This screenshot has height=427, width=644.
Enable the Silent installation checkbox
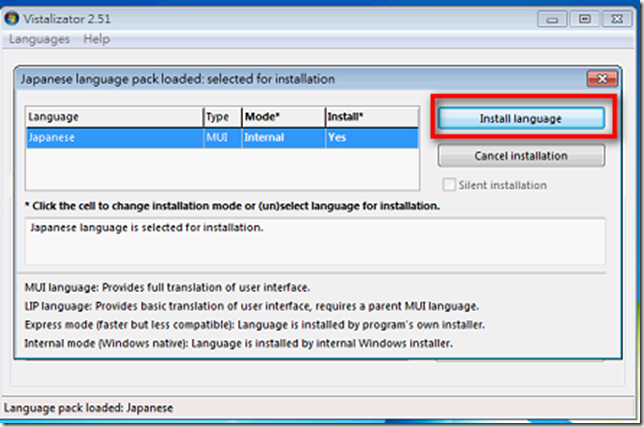(x=449, y=185)
